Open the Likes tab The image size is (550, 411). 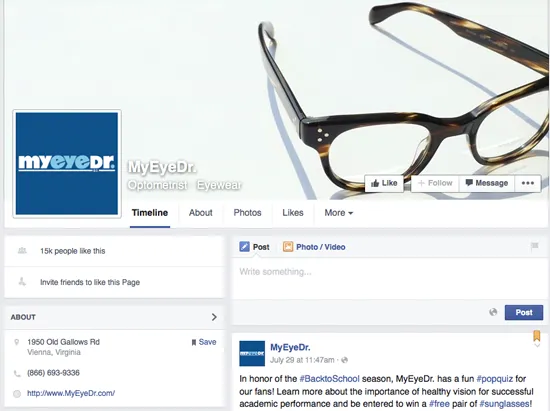coord(293,213)
